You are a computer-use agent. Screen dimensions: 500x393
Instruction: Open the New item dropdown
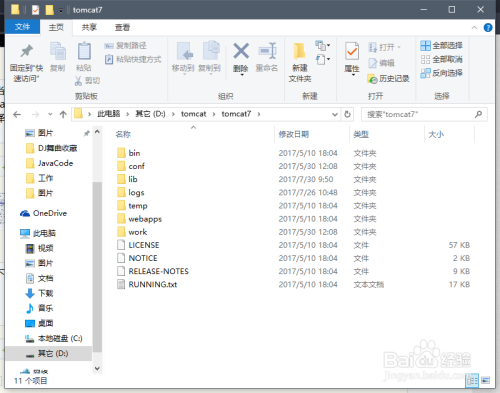(323, 45)
